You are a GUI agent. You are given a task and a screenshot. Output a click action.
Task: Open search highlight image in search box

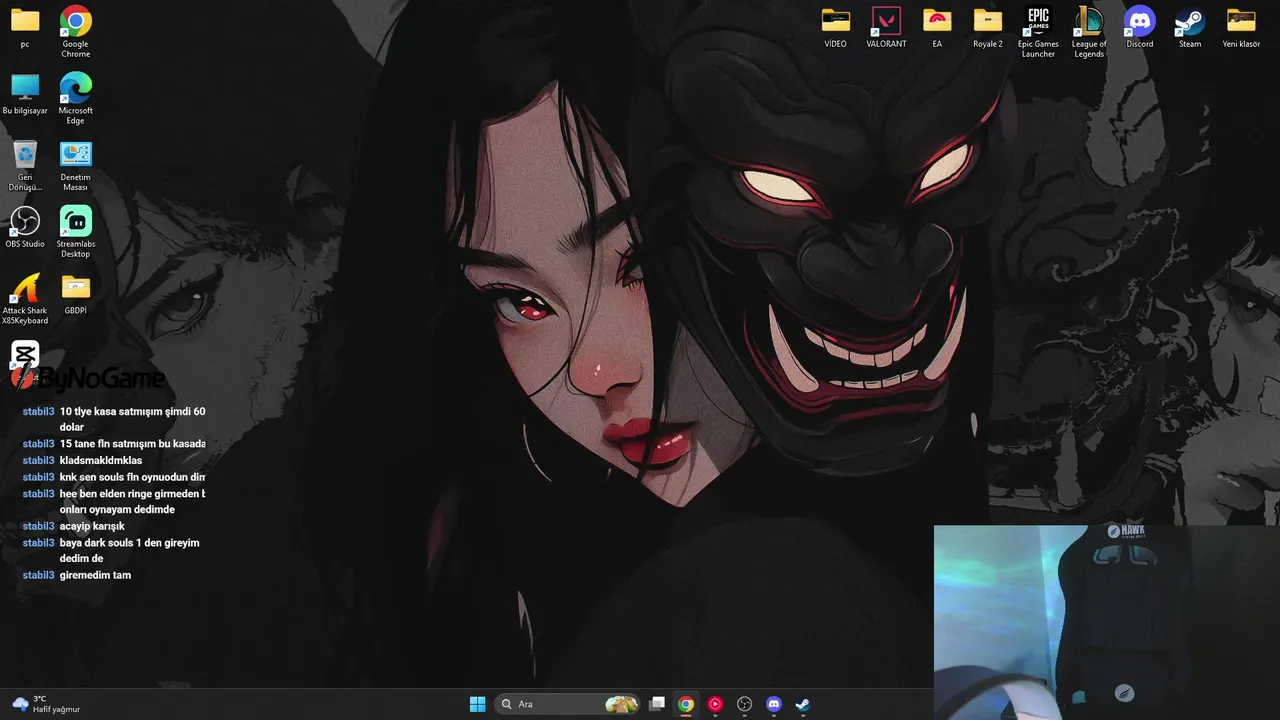coord(621,704)
